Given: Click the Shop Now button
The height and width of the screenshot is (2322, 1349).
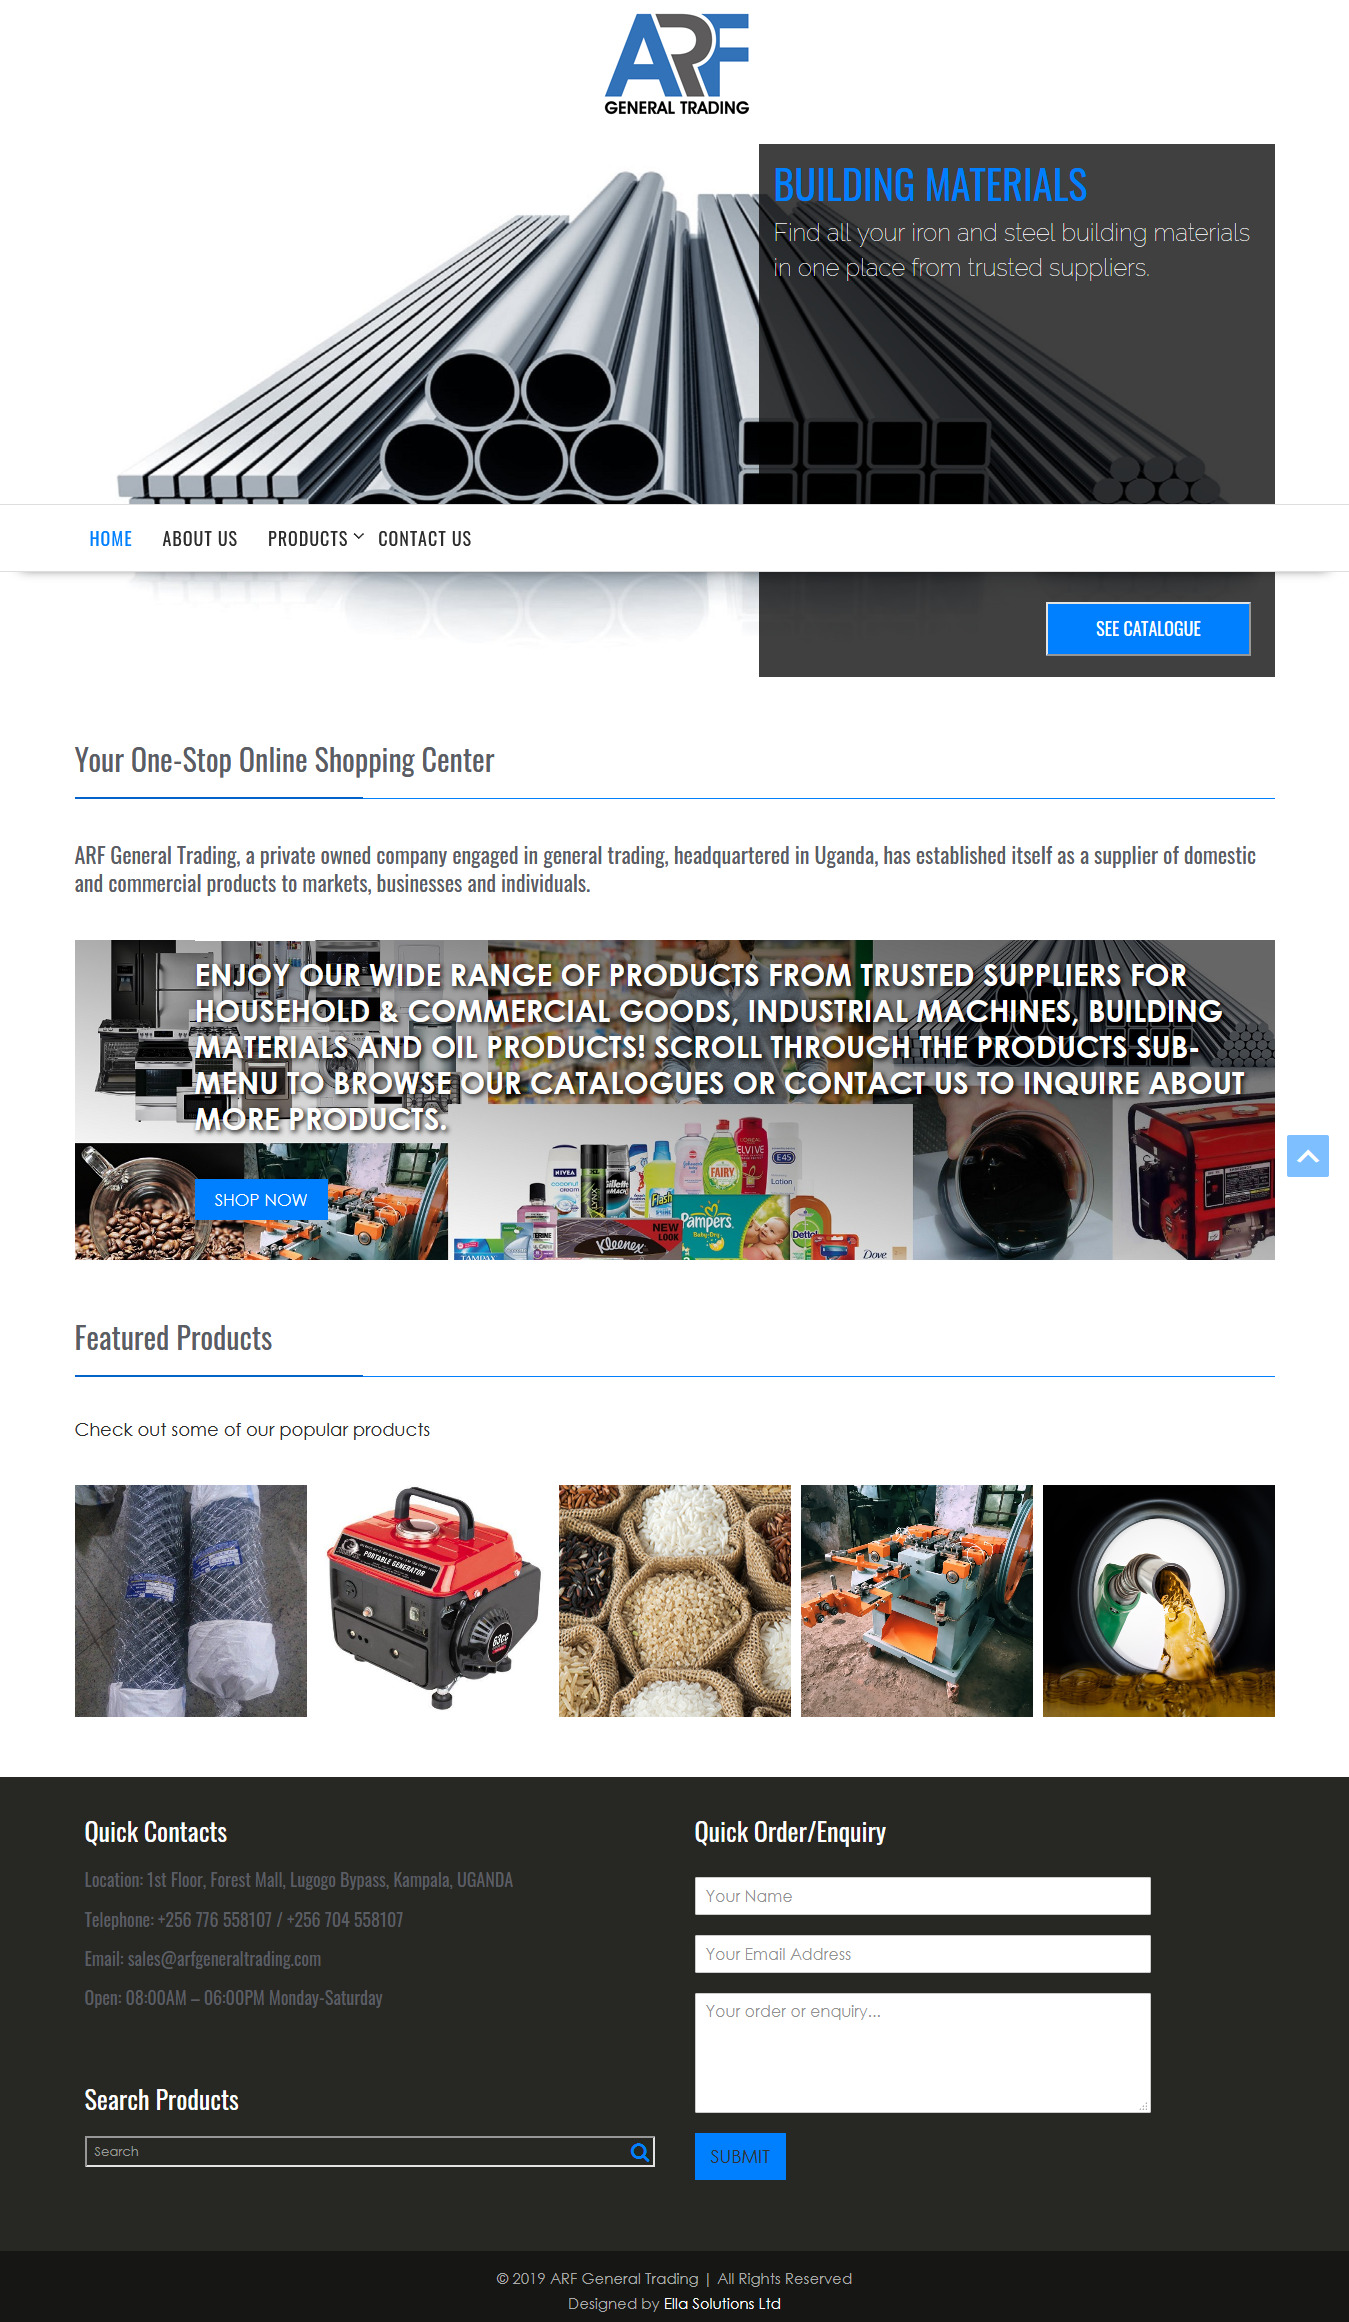Looking at the screenshot, I should point(261,1200).
